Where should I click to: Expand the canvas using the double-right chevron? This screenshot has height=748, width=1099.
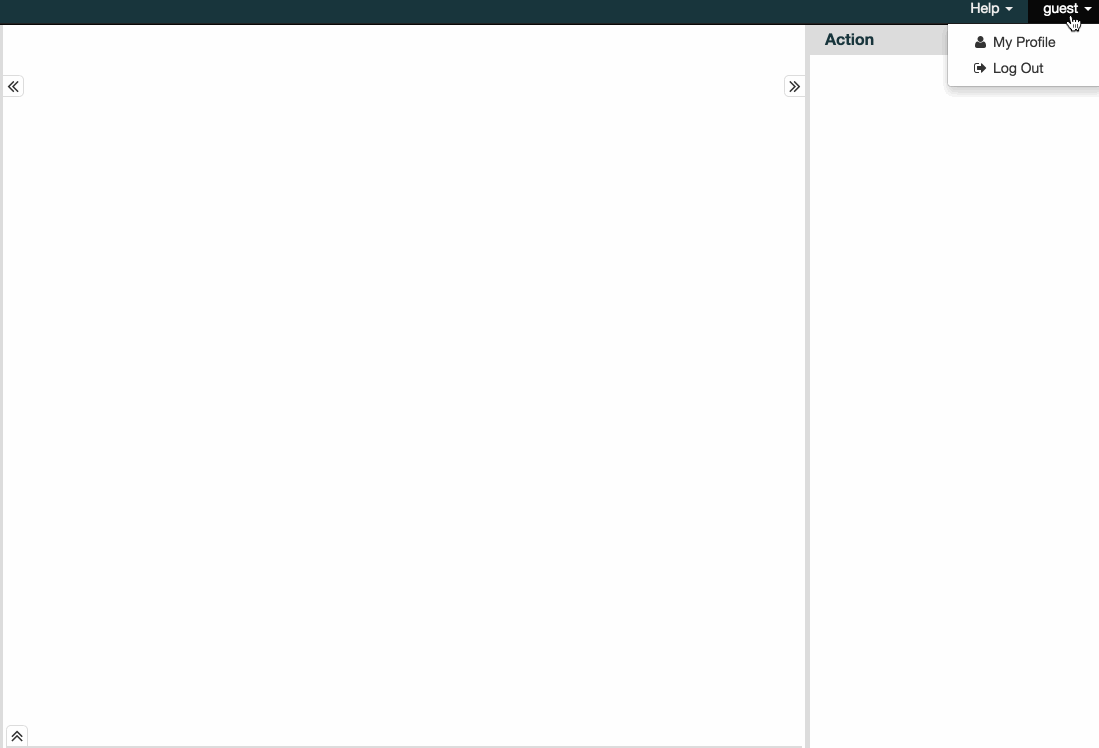click(794, 87)
